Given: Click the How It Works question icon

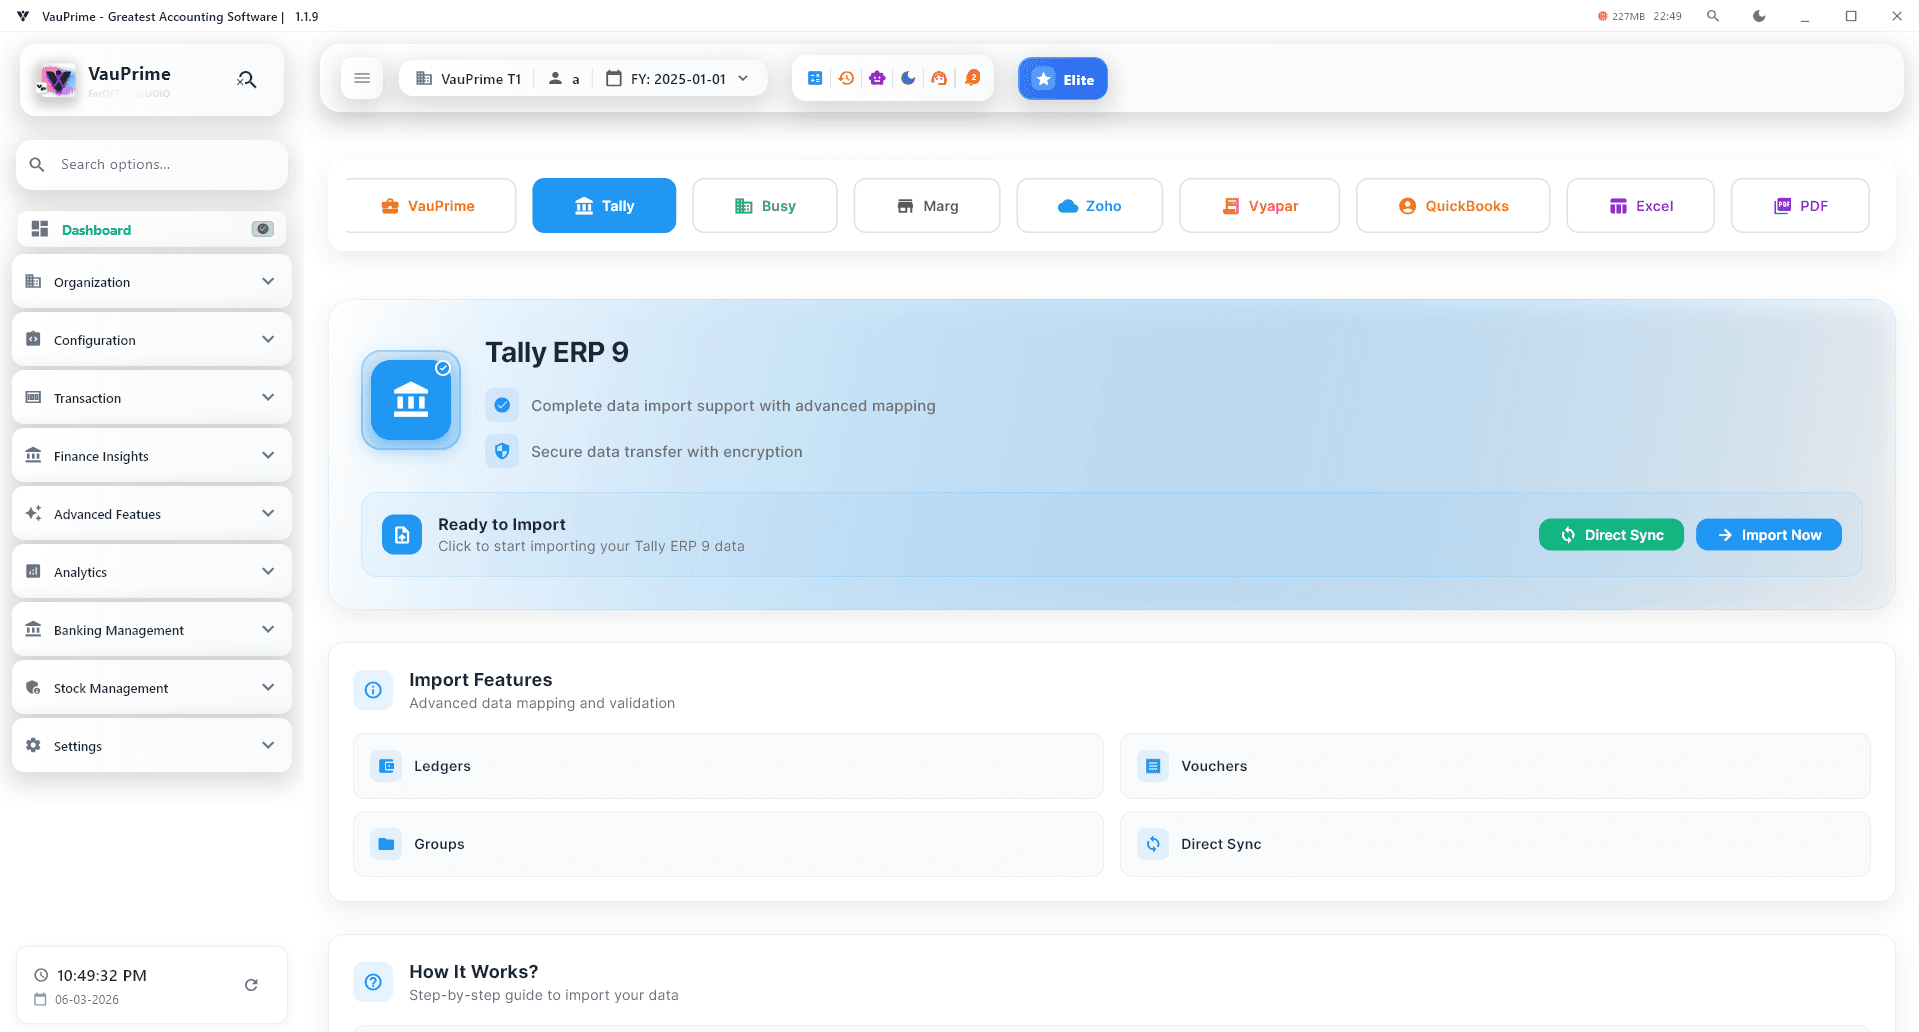Looking at the screenshot, I should (x=373, y=982).
